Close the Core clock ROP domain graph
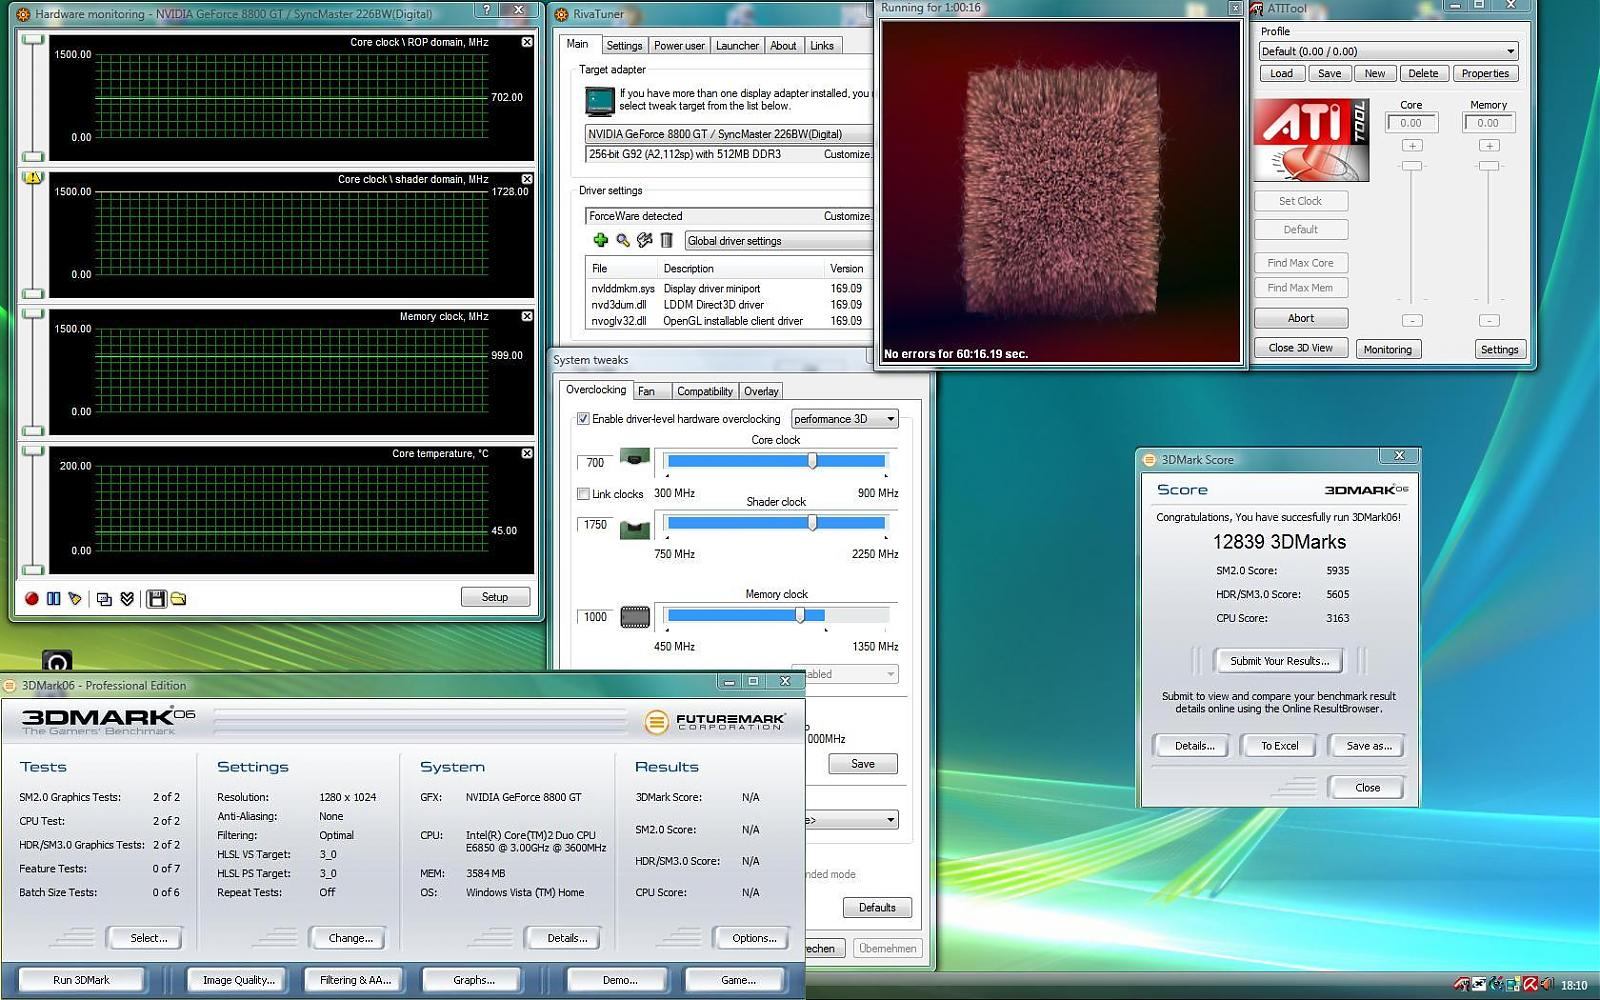Image resolution: width=1600 pixels, height=1000 pixels. [x=527, y=42]
